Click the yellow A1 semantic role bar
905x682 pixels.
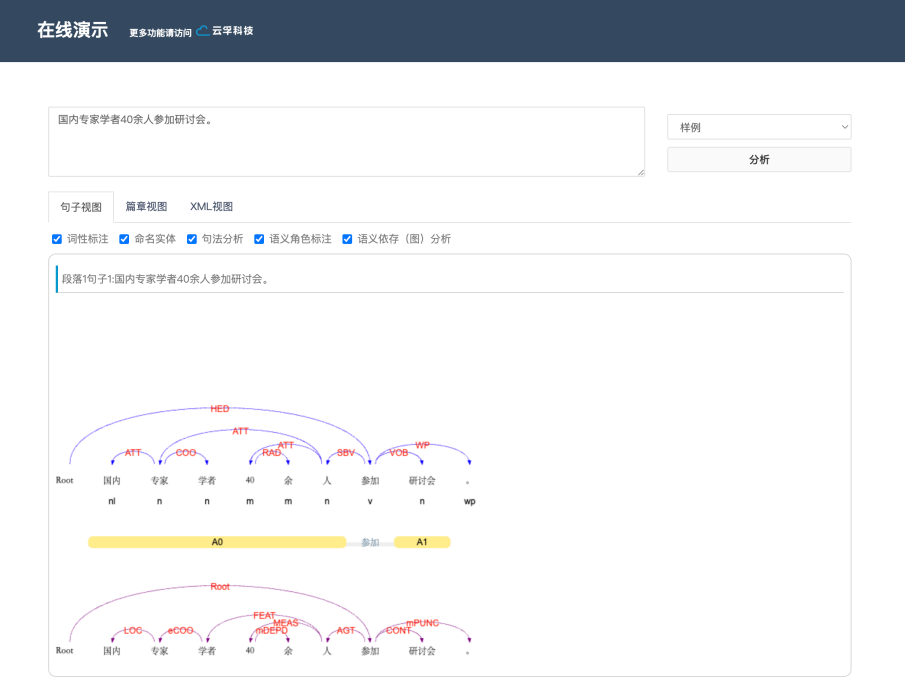point(422,542)
